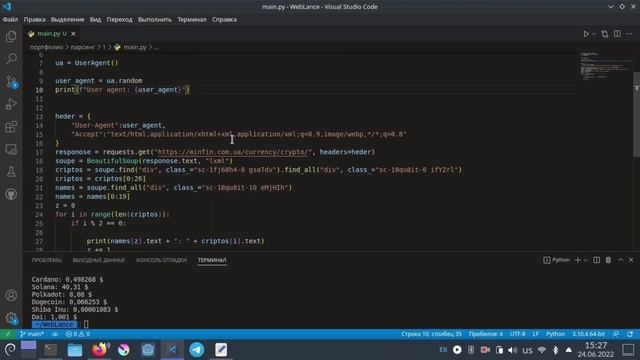Switch to the ПРОБЛЕМЫ panel tab
The image size is (640, 360).
47,260
